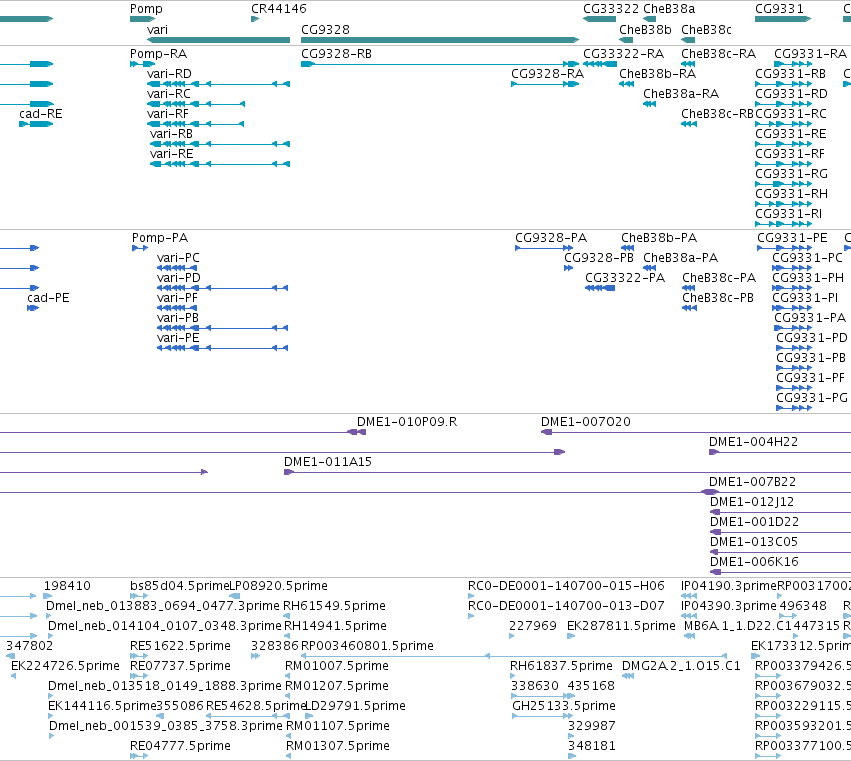Click the Pomp-RA transcript label
The image size is (851, 761).
pyautogui.click(x=158, y=54)
